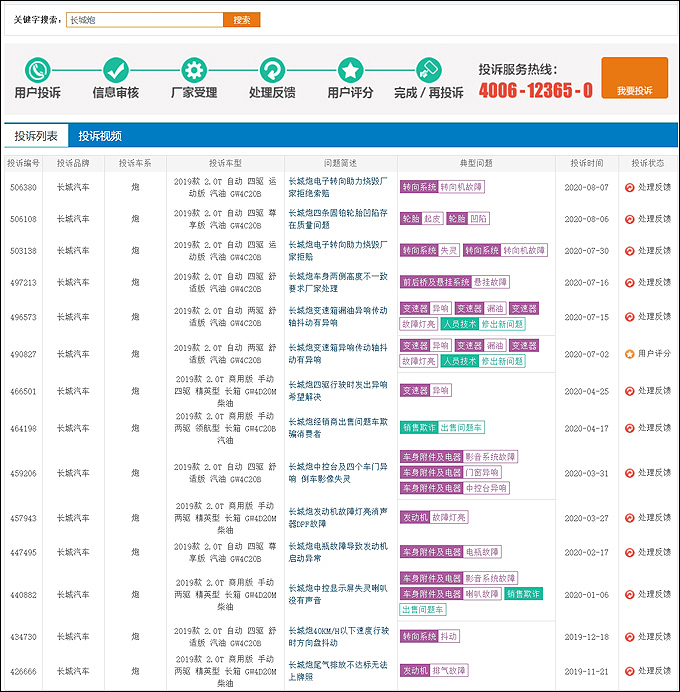Click the 轮胎 起皮 tag
Viewport: 680px width, 692px height.
(x=421, y=219)
